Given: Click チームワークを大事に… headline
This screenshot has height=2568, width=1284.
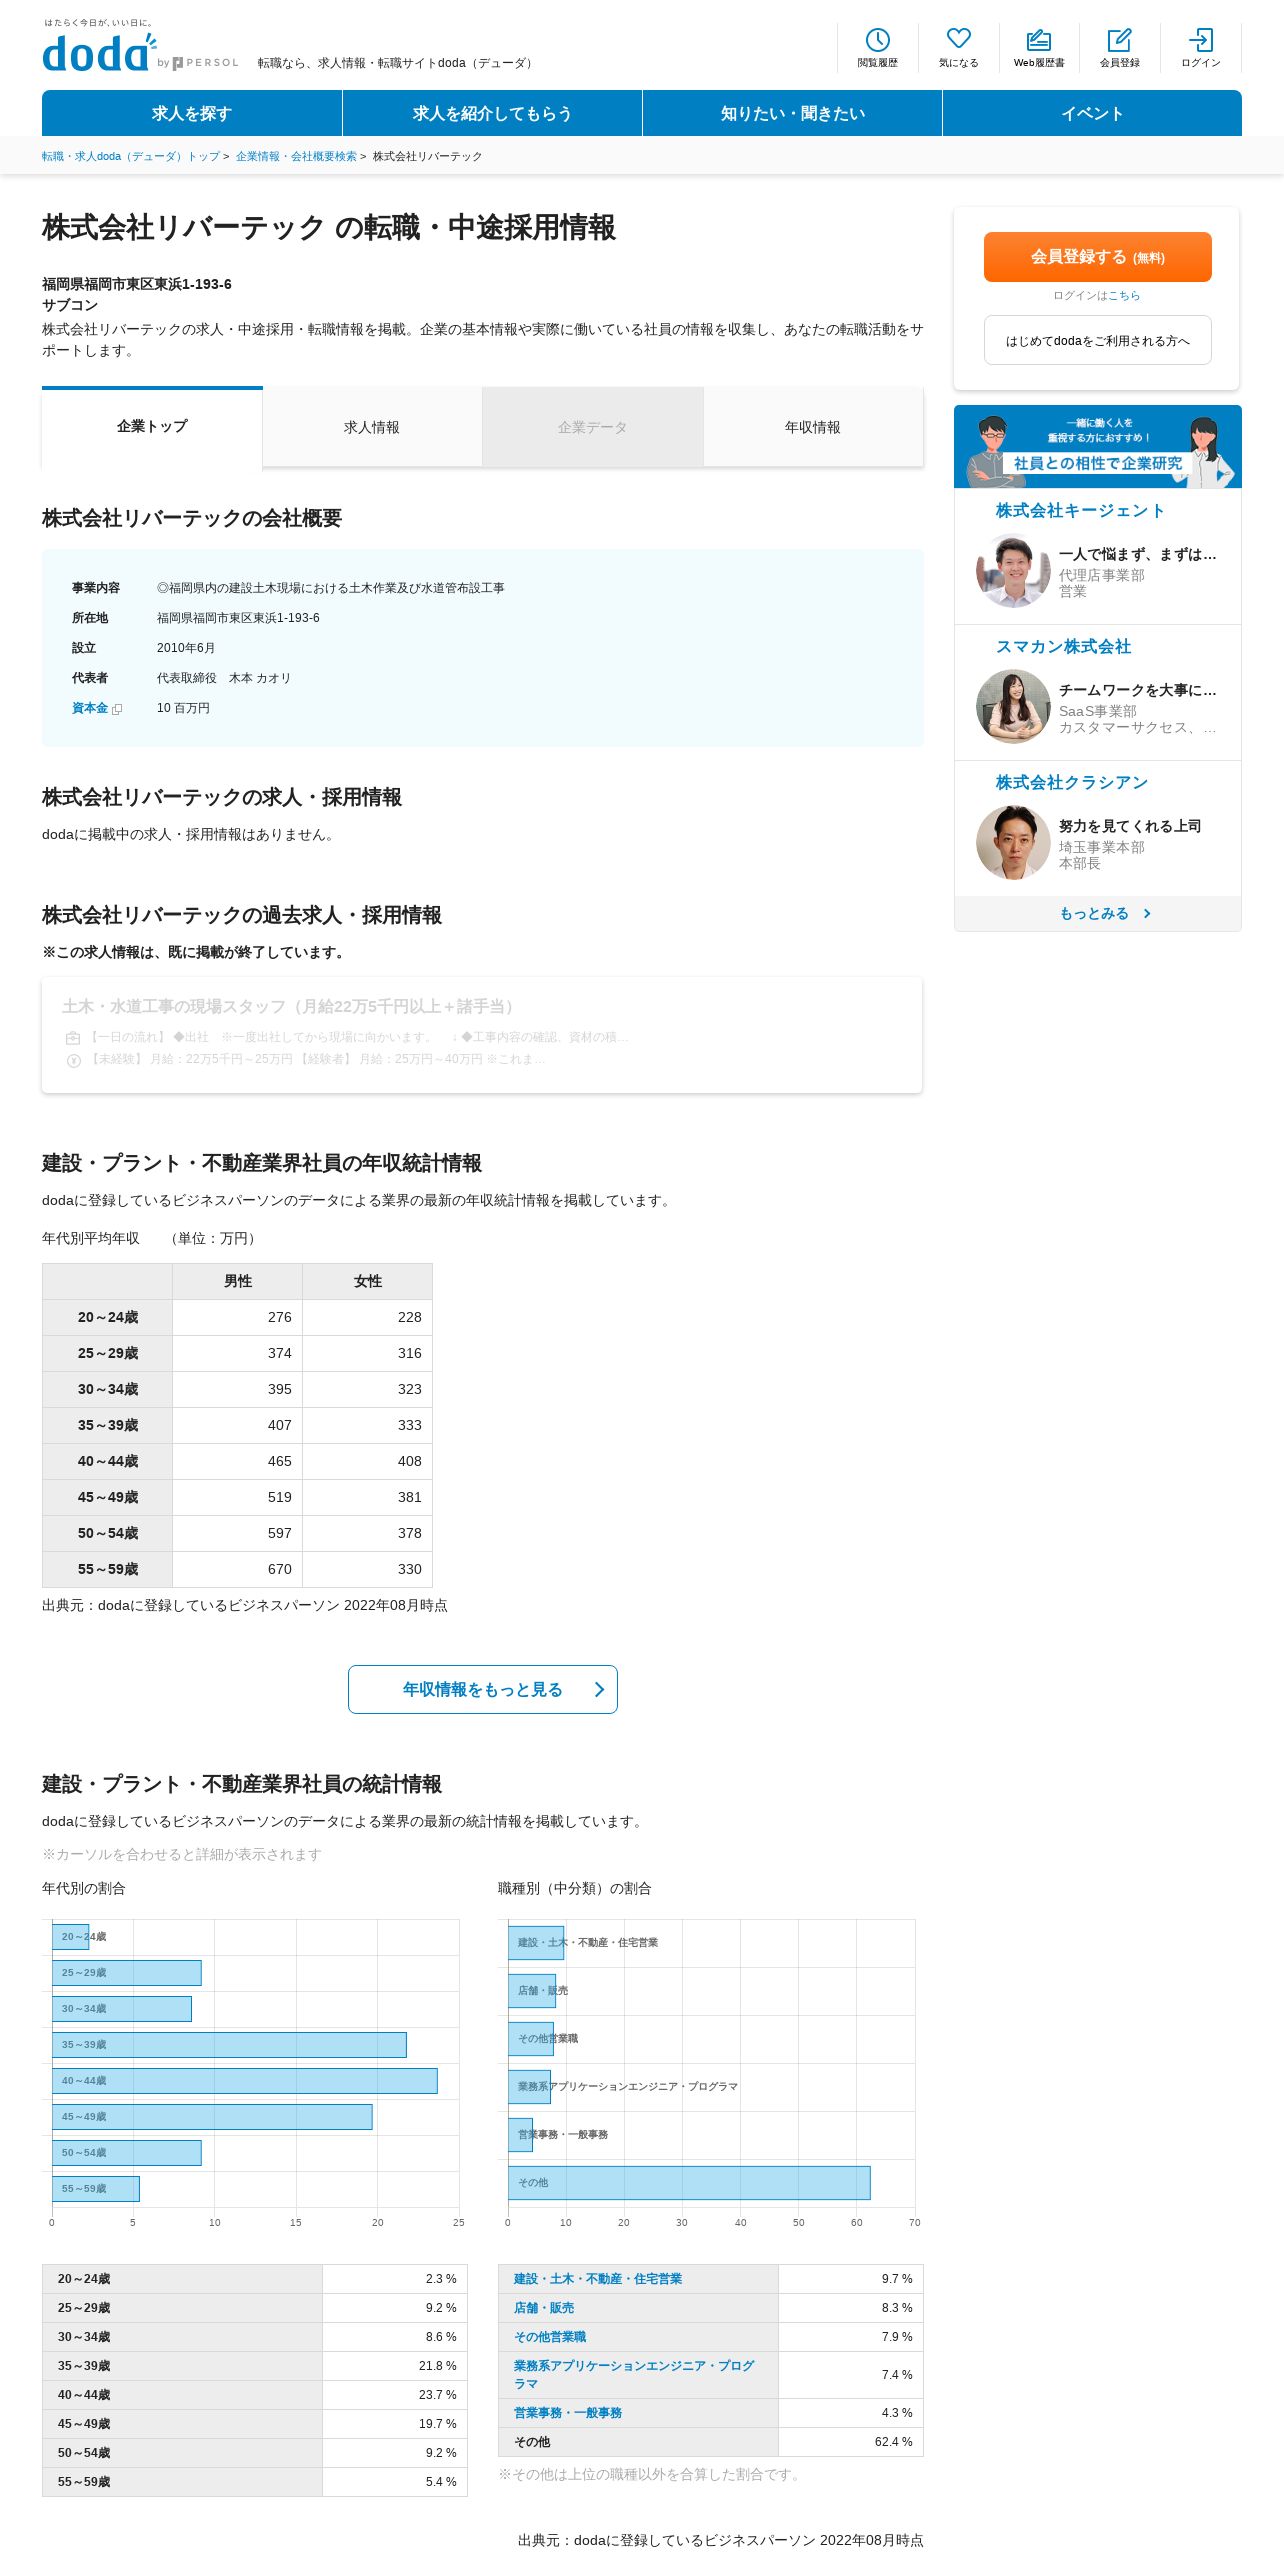Looking at the screenshot, I should pyautogui.click(x=1138, y=690).
